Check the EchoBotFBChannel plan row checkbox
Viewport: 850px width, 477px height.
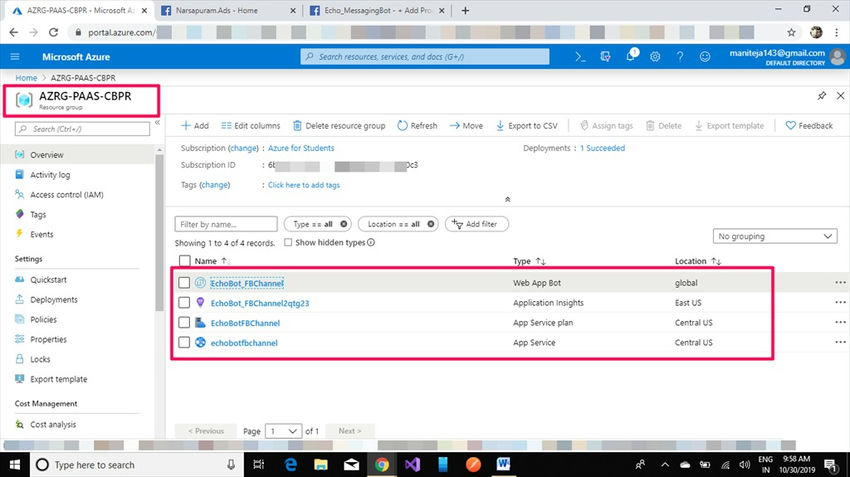click(184, 323)
